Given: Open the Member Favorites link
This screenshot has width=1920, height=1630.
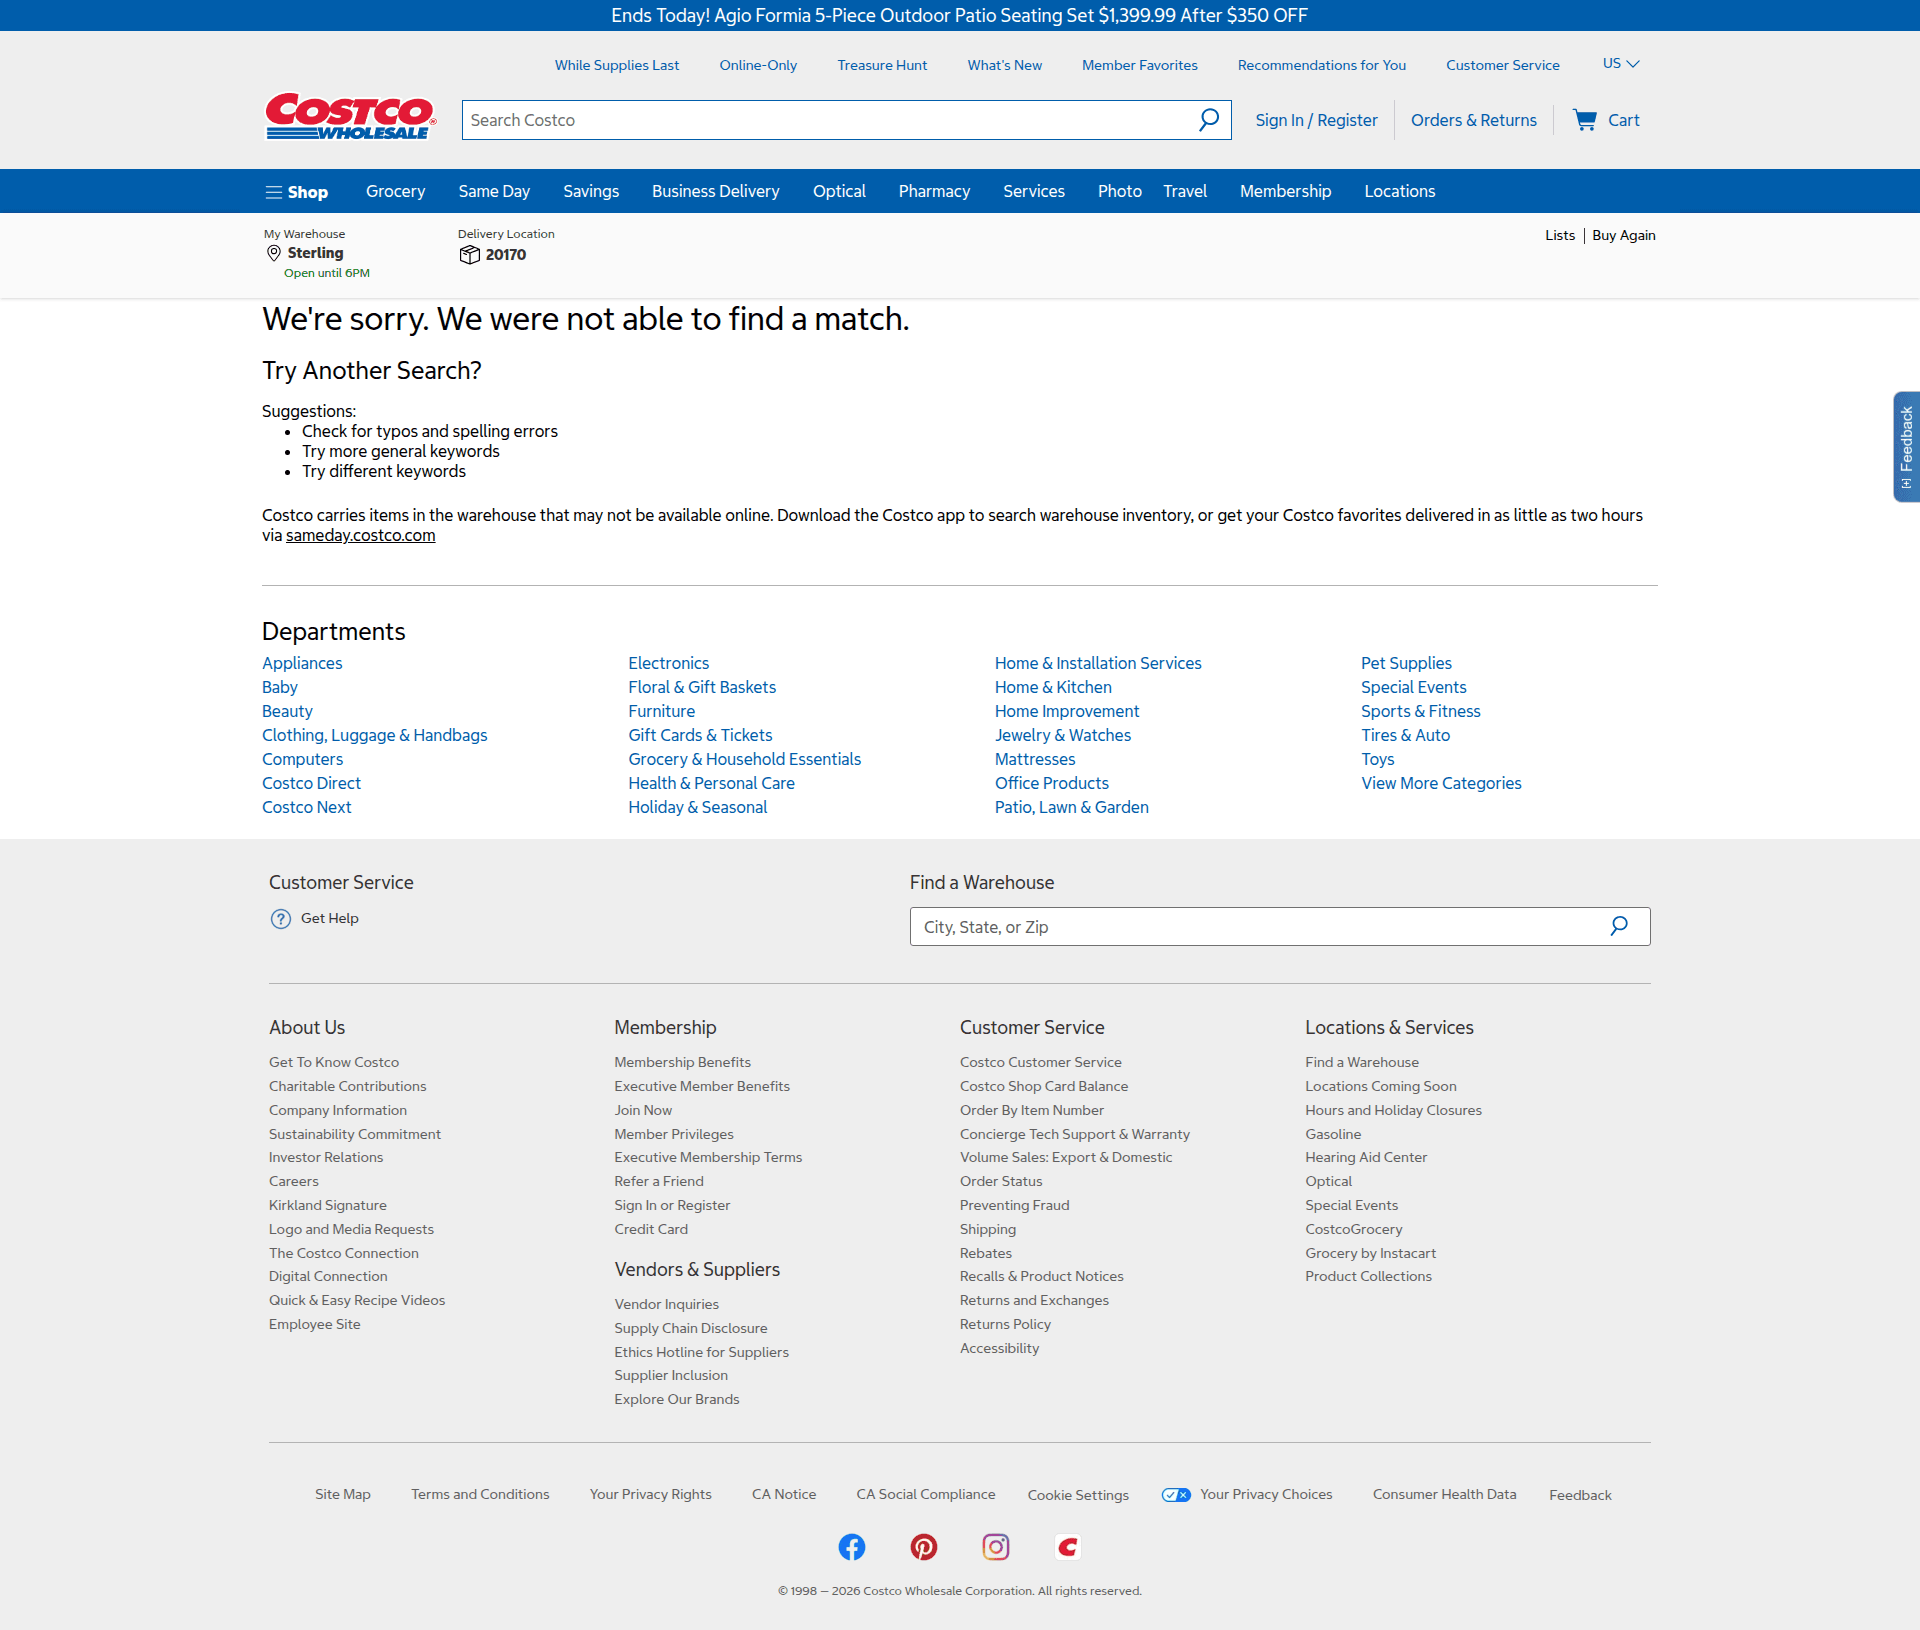Looking at the screenshot, I should [1140, 65].
